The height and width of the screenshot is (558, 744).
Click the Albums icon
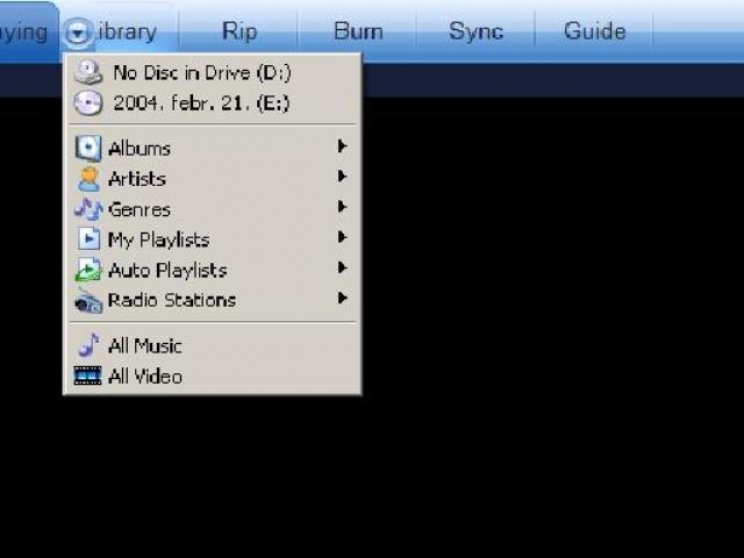click(x=88, y=148)
